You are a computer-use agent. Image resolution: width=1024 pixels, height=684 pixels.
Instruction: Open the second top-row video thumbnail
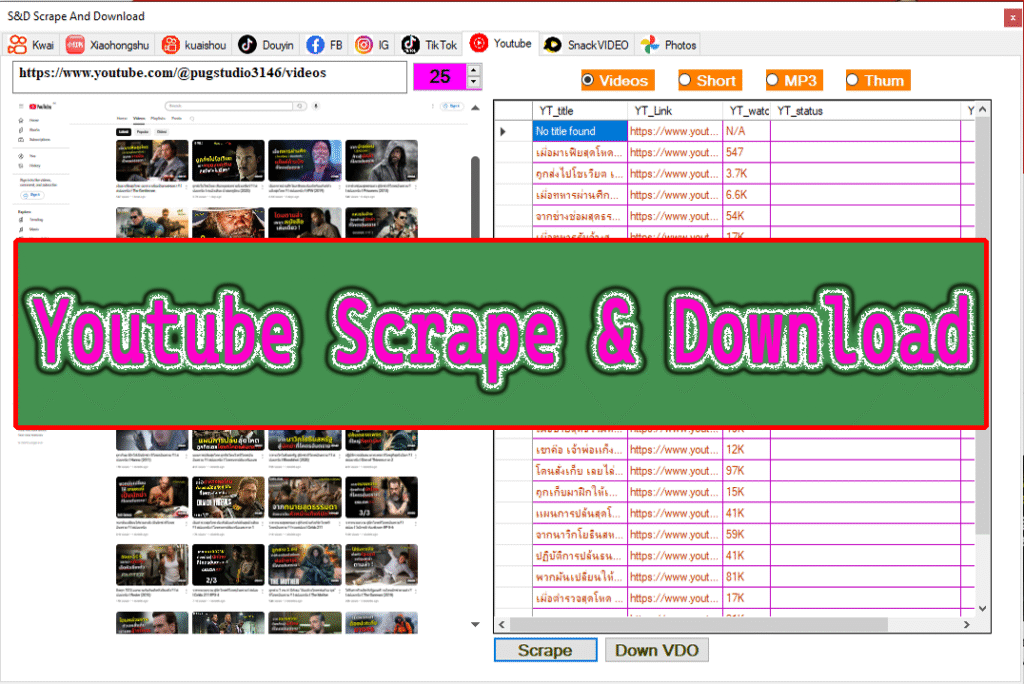pyautogui.click(x=229, y=161)
